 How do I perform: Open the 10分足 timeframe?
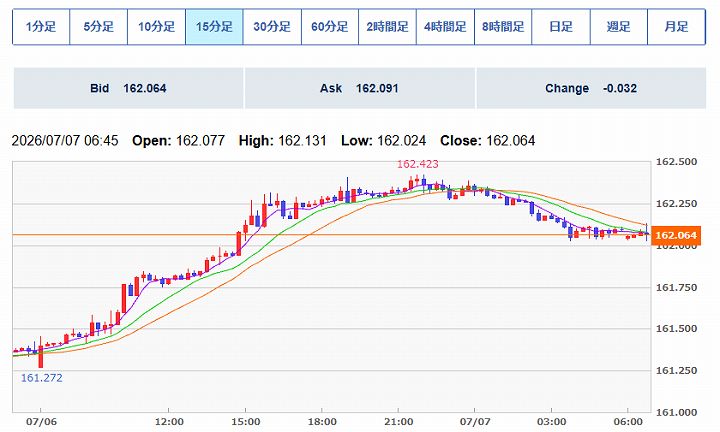click(156, 27)
